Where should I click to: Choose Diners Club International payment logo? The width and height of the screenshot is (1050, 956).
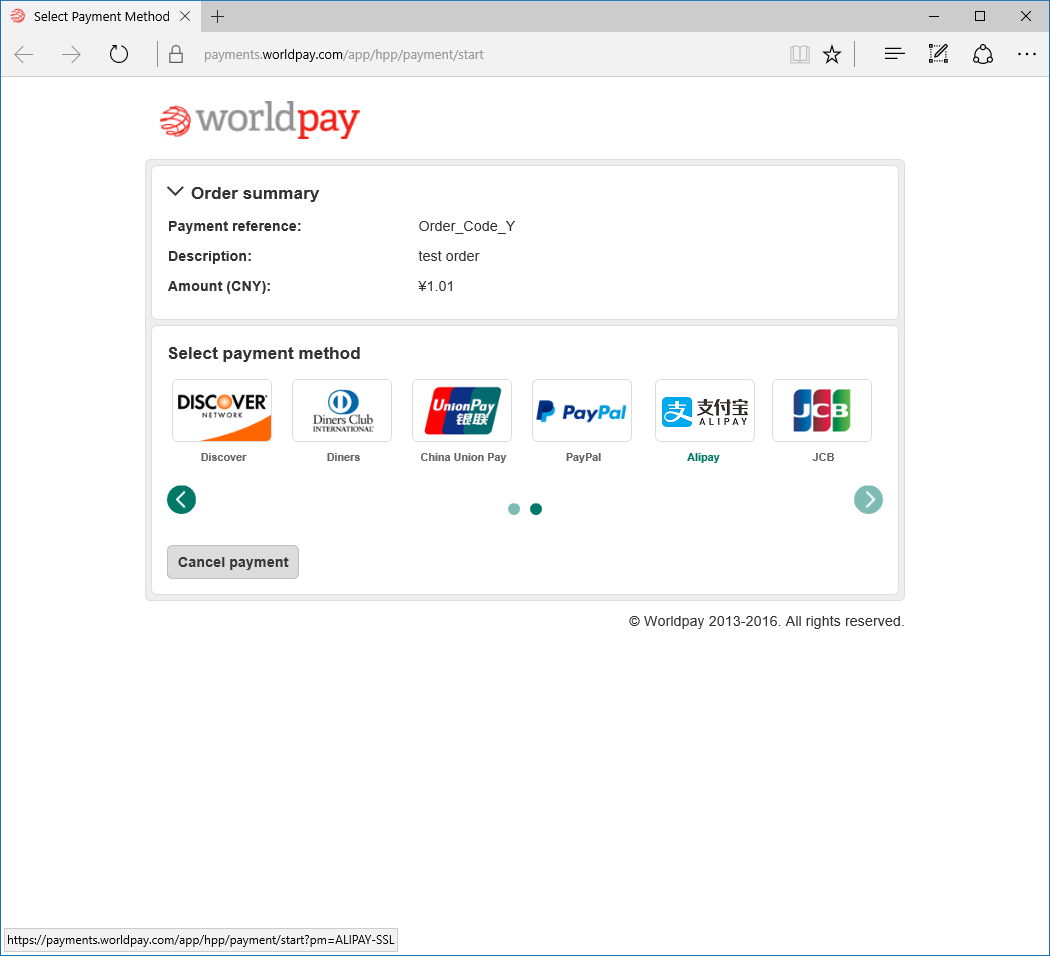342,410
